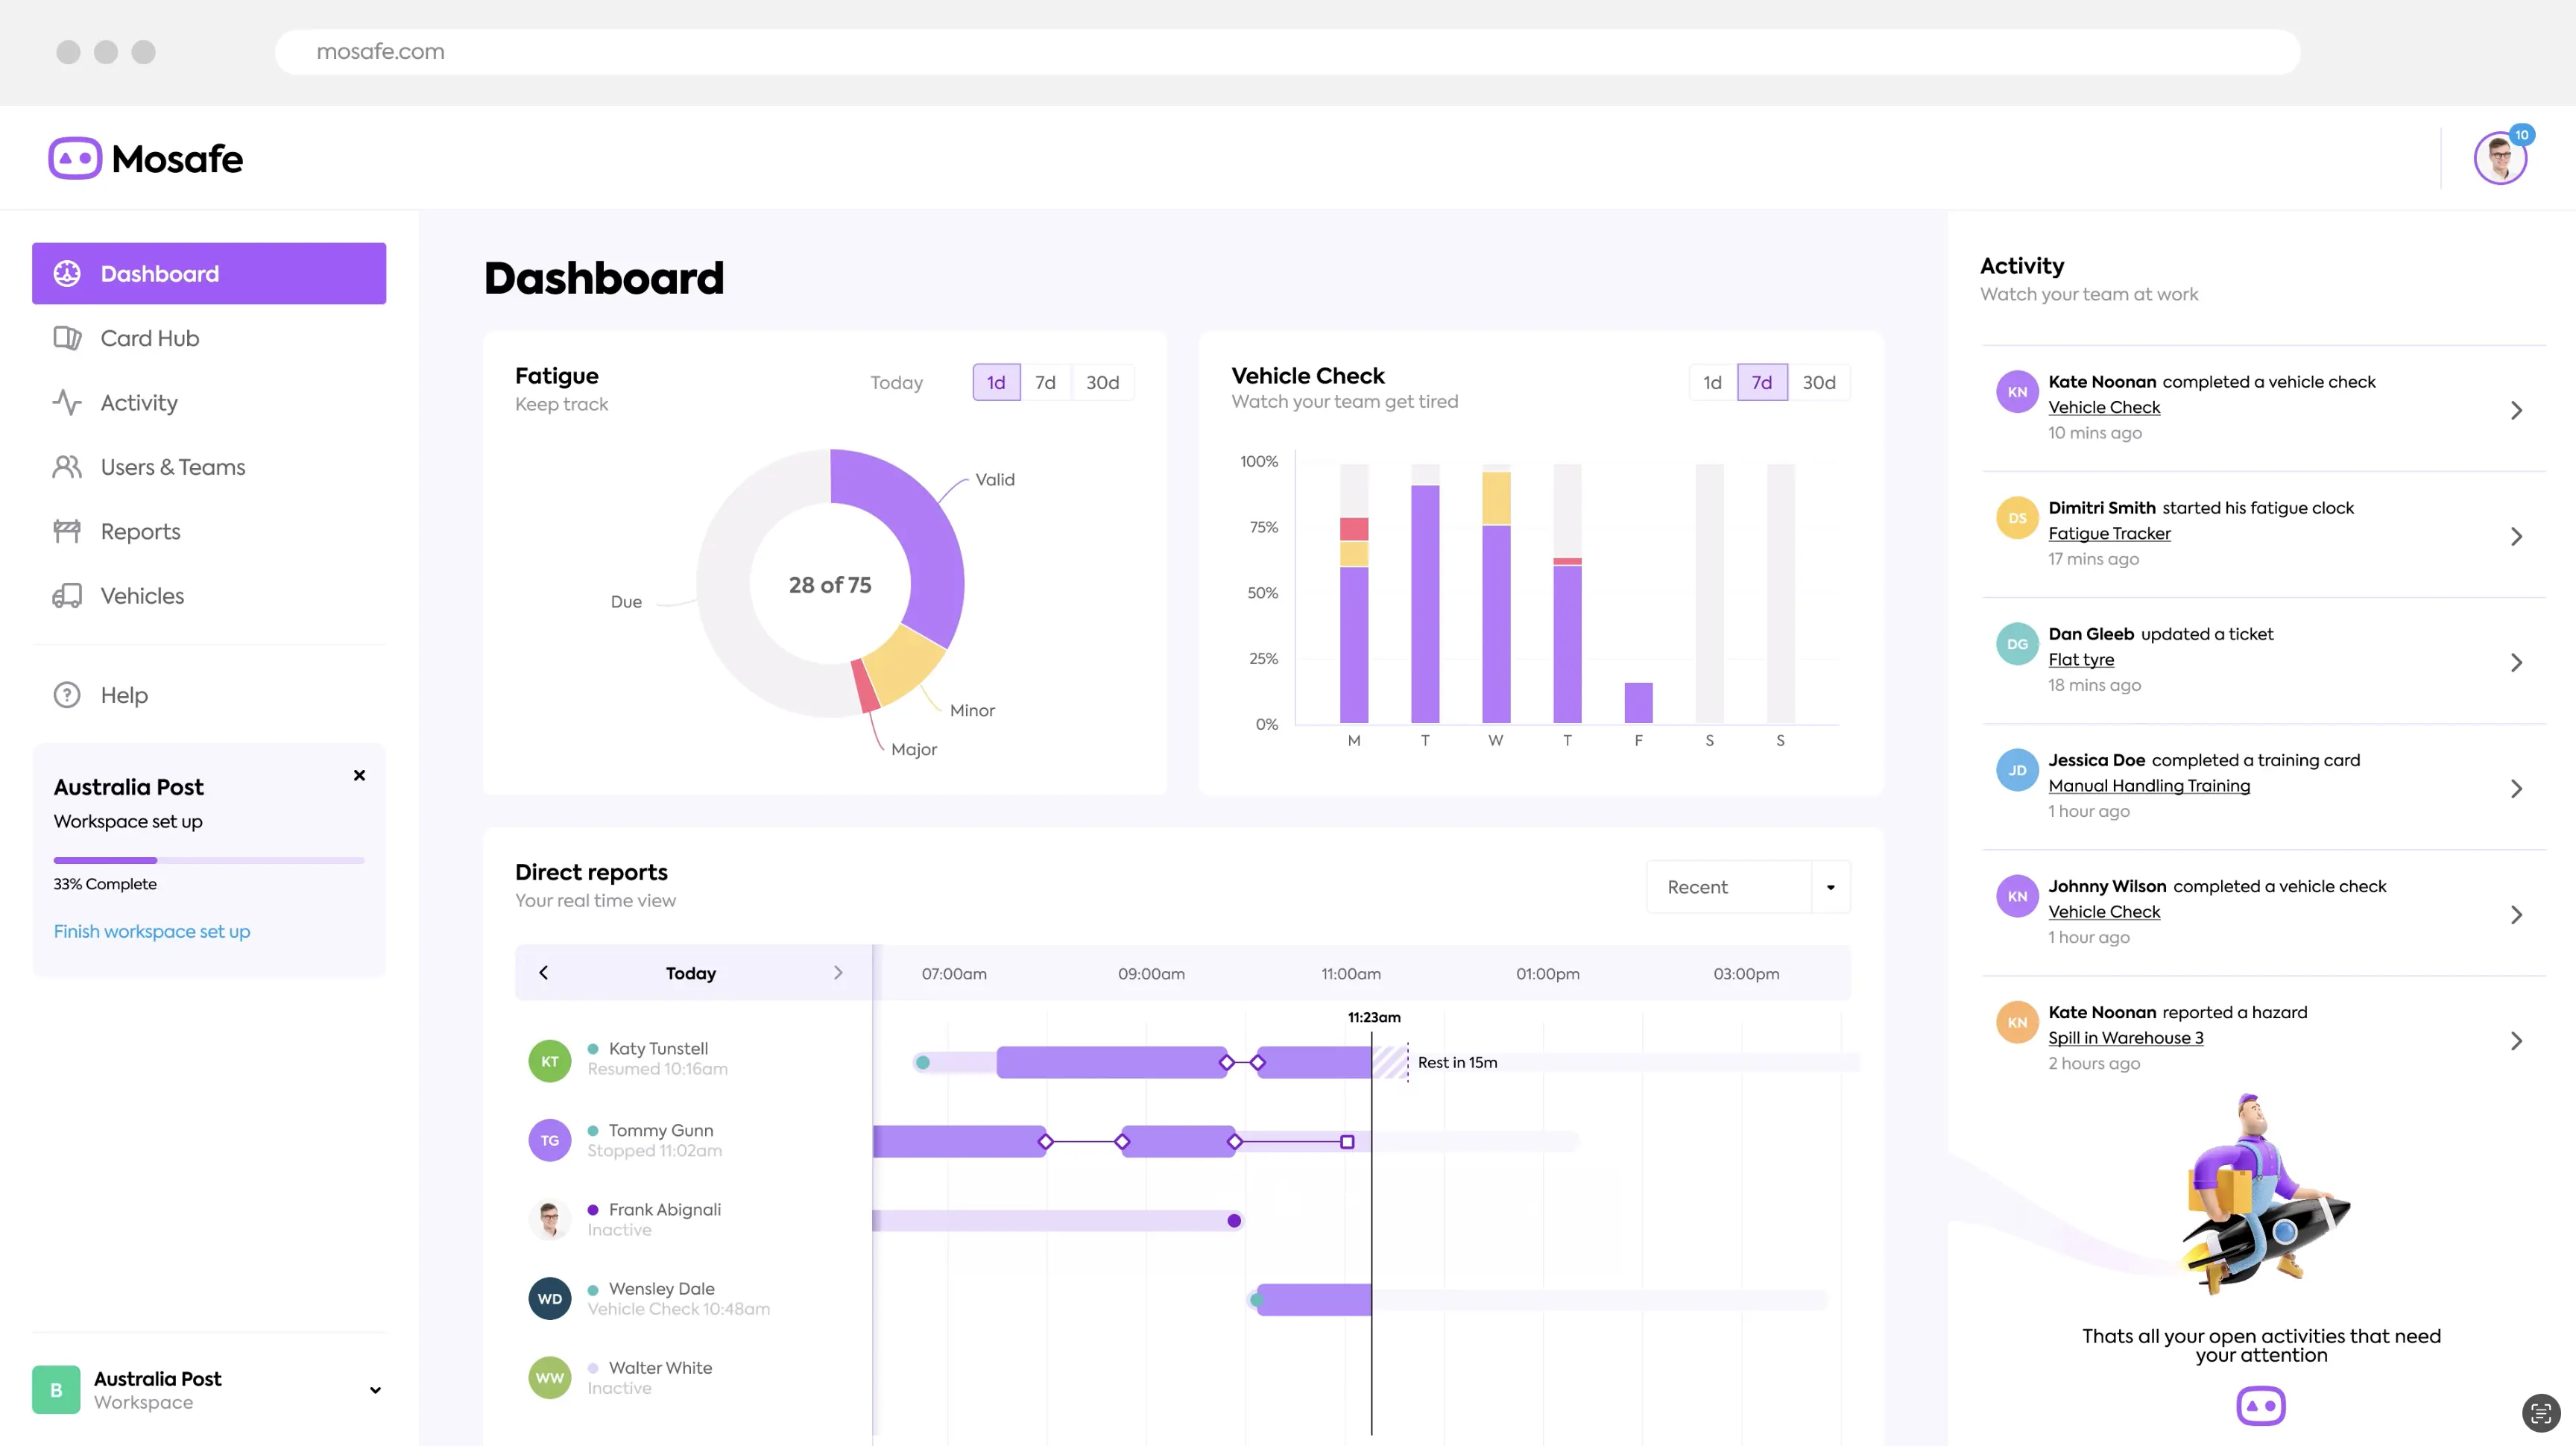Open the Recent dropdown in Direct reports
Viewport: 2576px width, 1446px height.
(x=1748, y=887)
